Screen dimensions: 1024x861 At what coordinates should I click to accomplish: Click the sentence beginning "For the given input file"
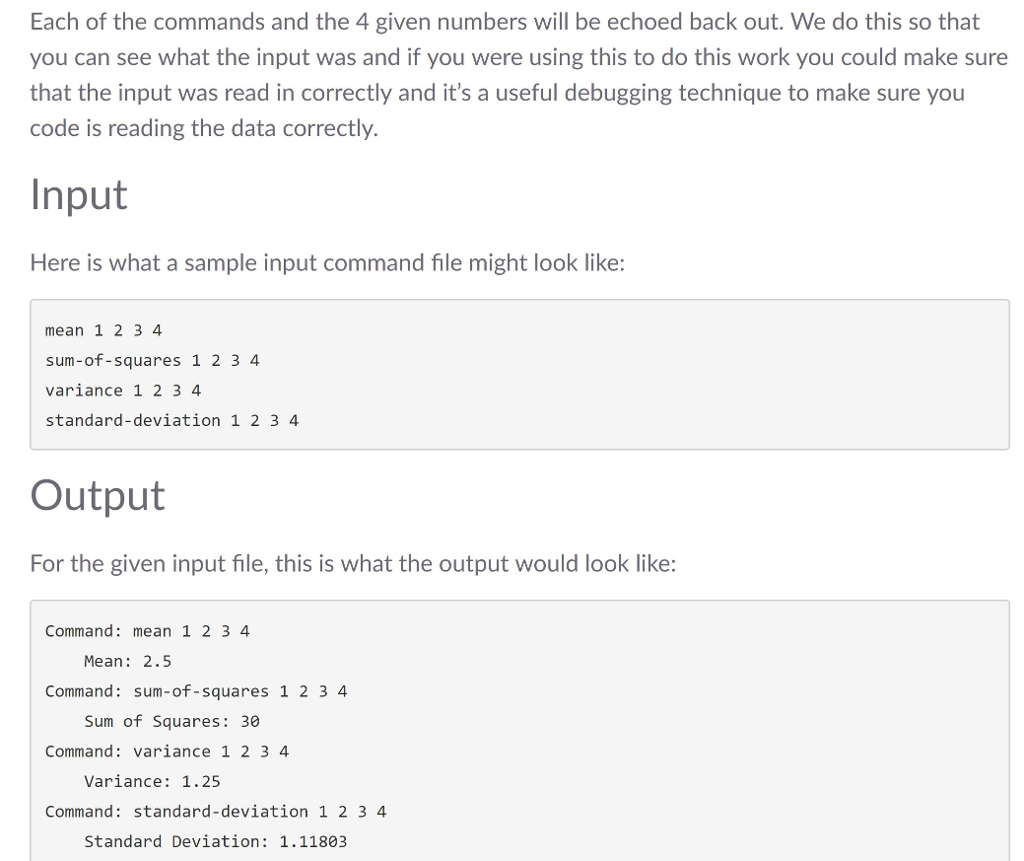[x=353, y=564]
